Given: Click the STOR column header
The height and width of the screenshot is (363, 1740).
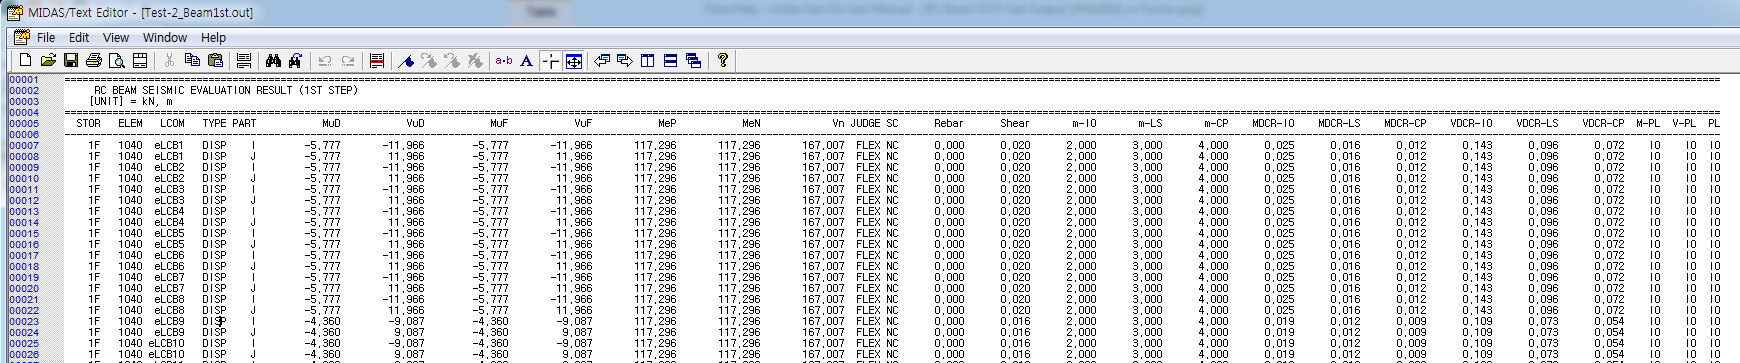Looking at the screenshot, I should [x=88, y=124].
